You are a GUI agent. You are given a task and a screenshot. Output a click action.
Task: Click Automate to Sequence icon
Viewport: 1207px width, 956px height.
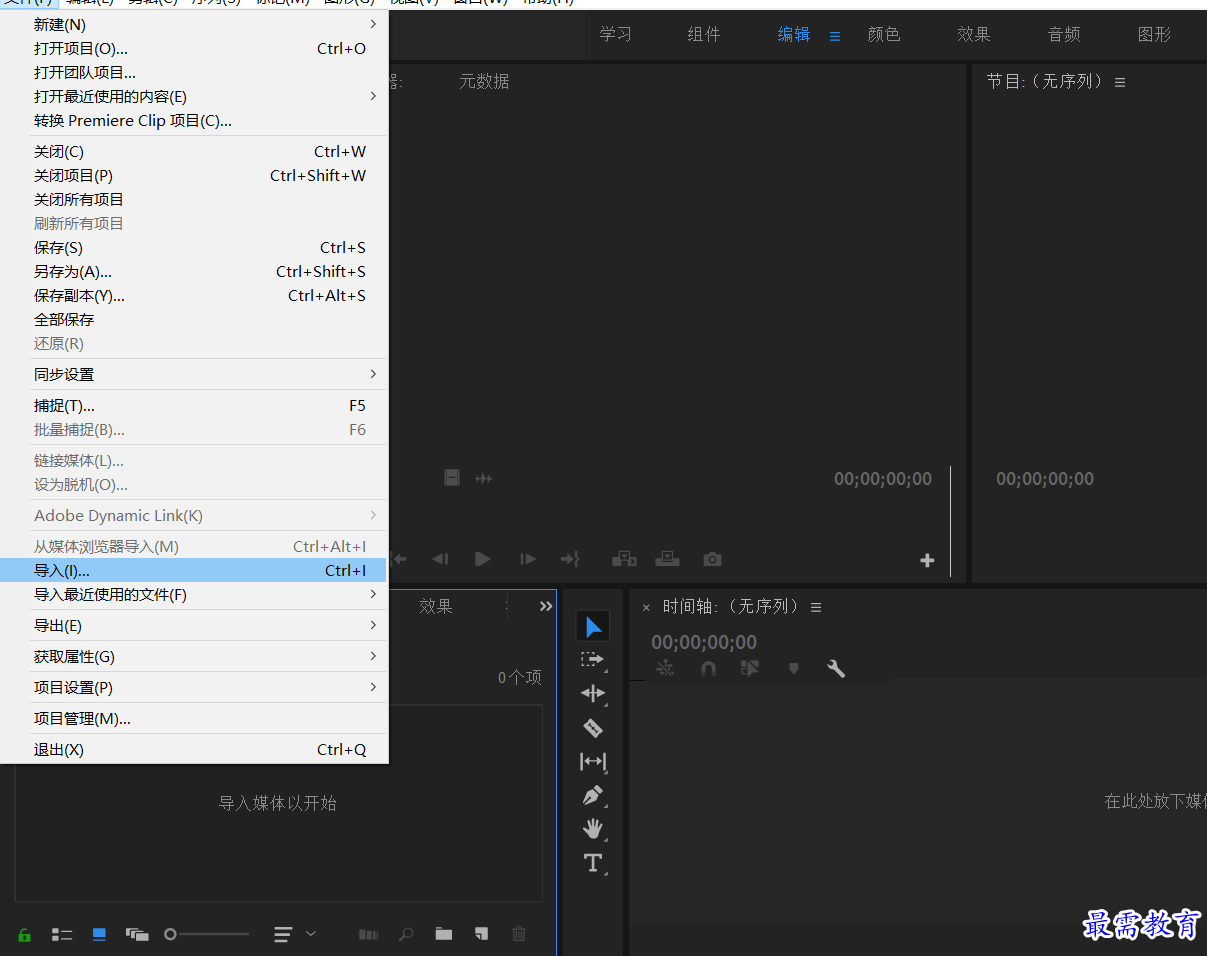[368, 934]
